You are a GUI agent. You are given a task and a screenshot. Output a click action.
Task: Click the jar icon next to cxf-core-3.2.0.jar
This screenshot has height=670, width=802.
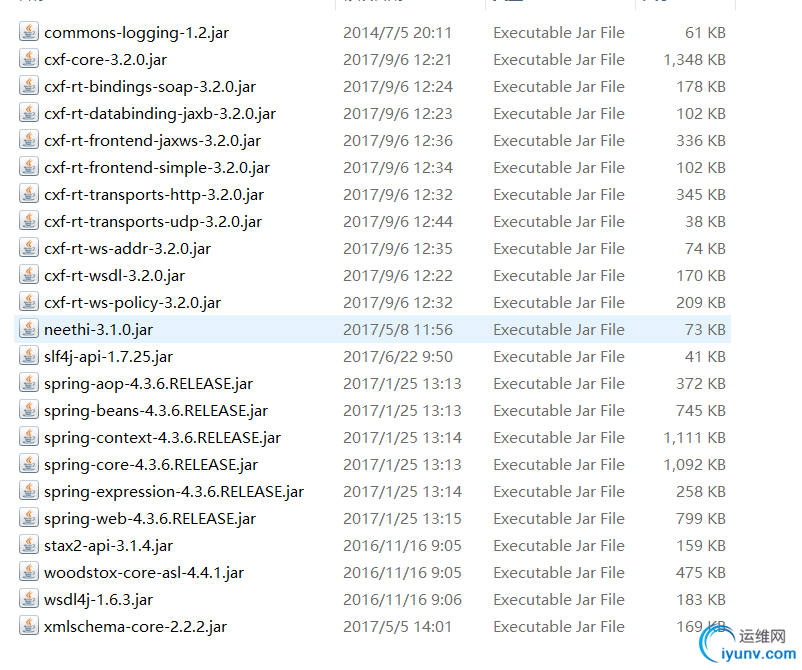[29, 59]
